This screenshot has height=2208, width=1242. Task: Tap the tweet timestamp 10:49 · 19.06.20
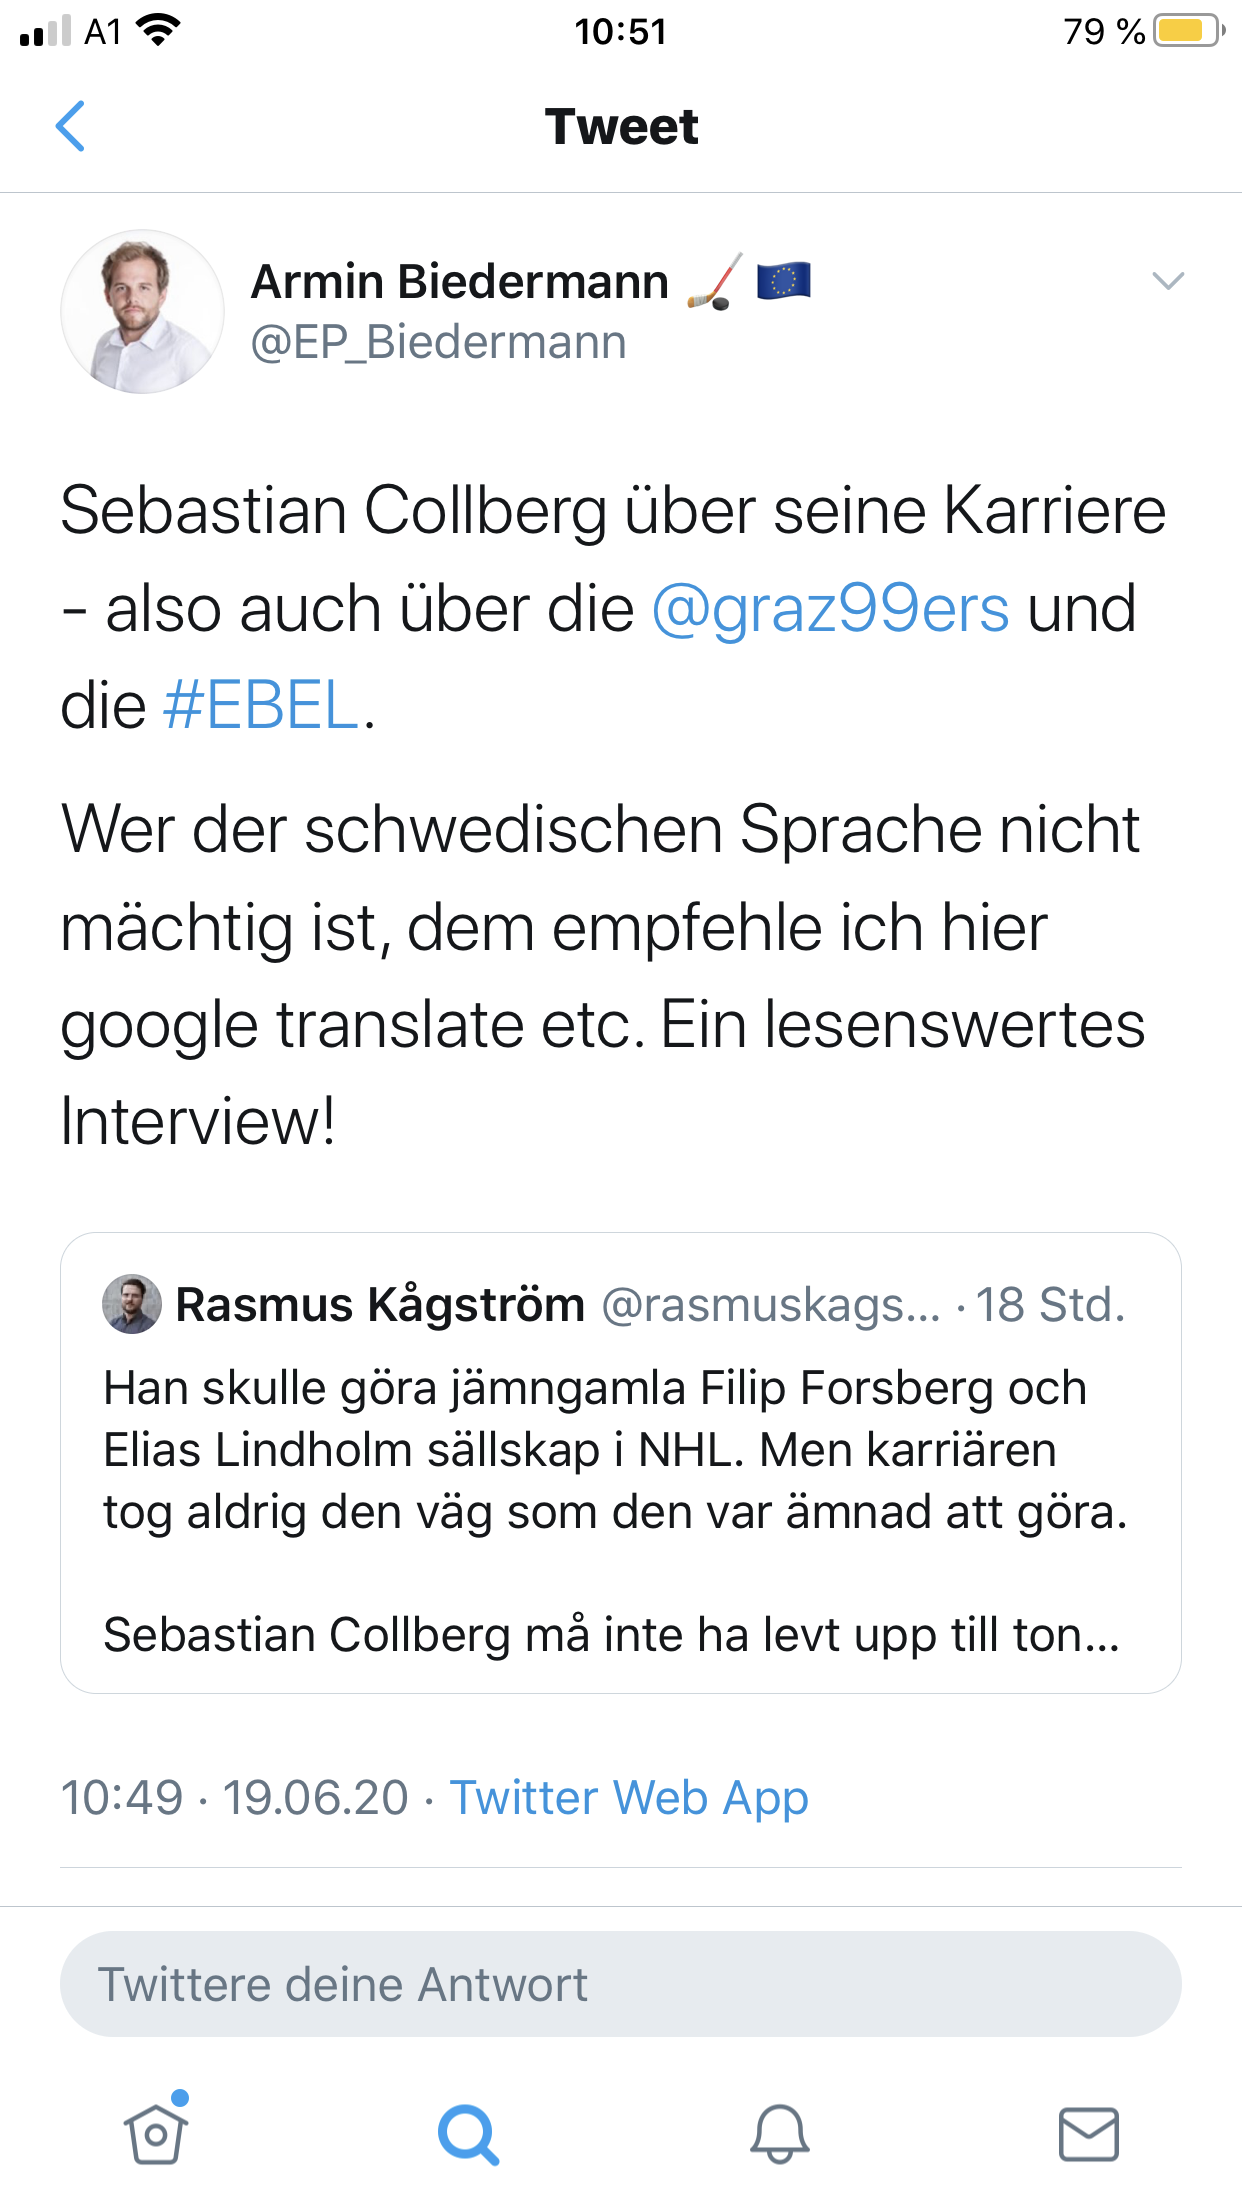235,1797
